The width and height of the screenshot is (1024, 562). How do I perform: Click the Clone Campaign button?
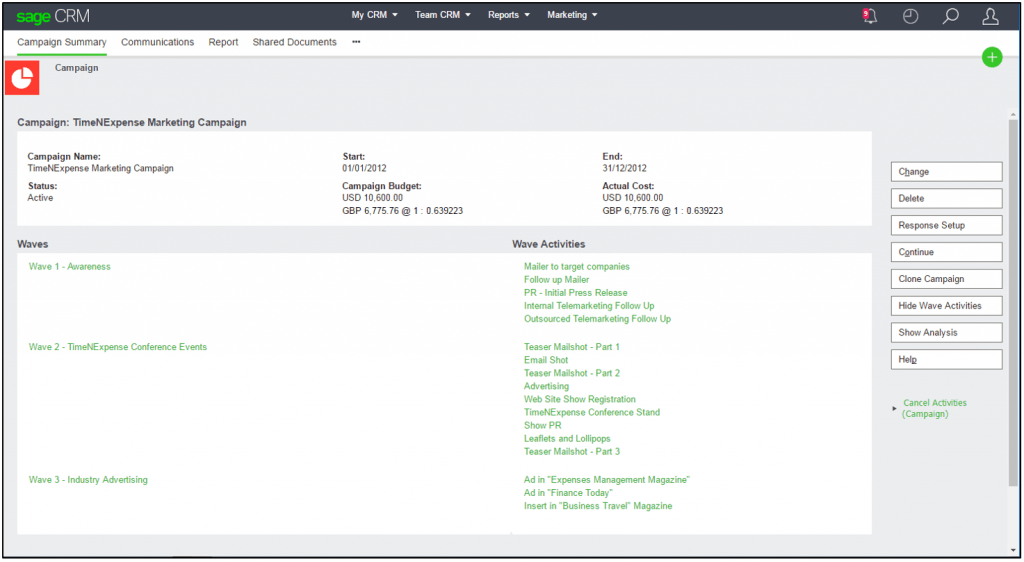coord(946,279)
